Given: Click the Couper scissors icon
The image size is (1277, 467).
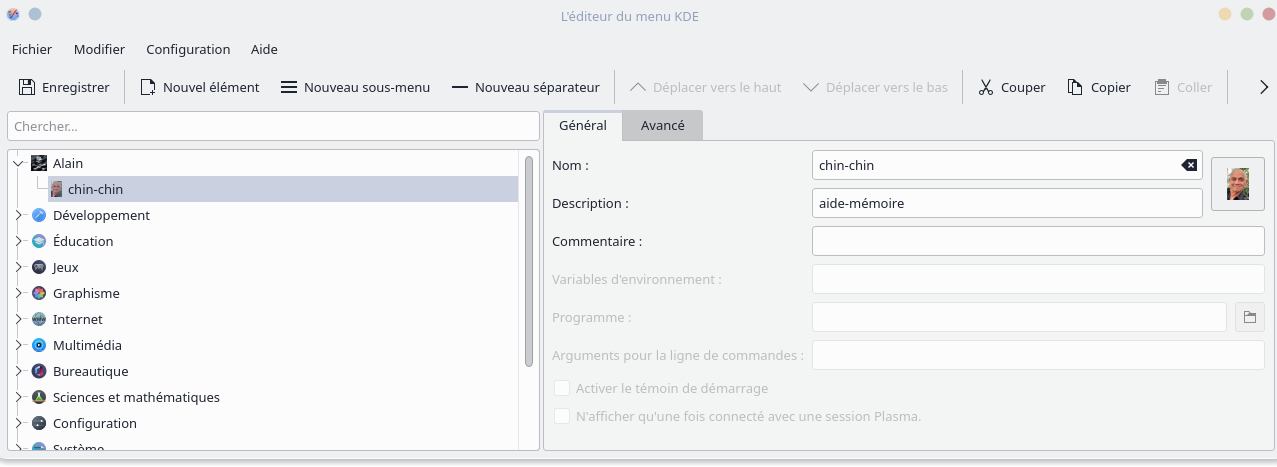Looking at the screenshot, I should 986,88.
